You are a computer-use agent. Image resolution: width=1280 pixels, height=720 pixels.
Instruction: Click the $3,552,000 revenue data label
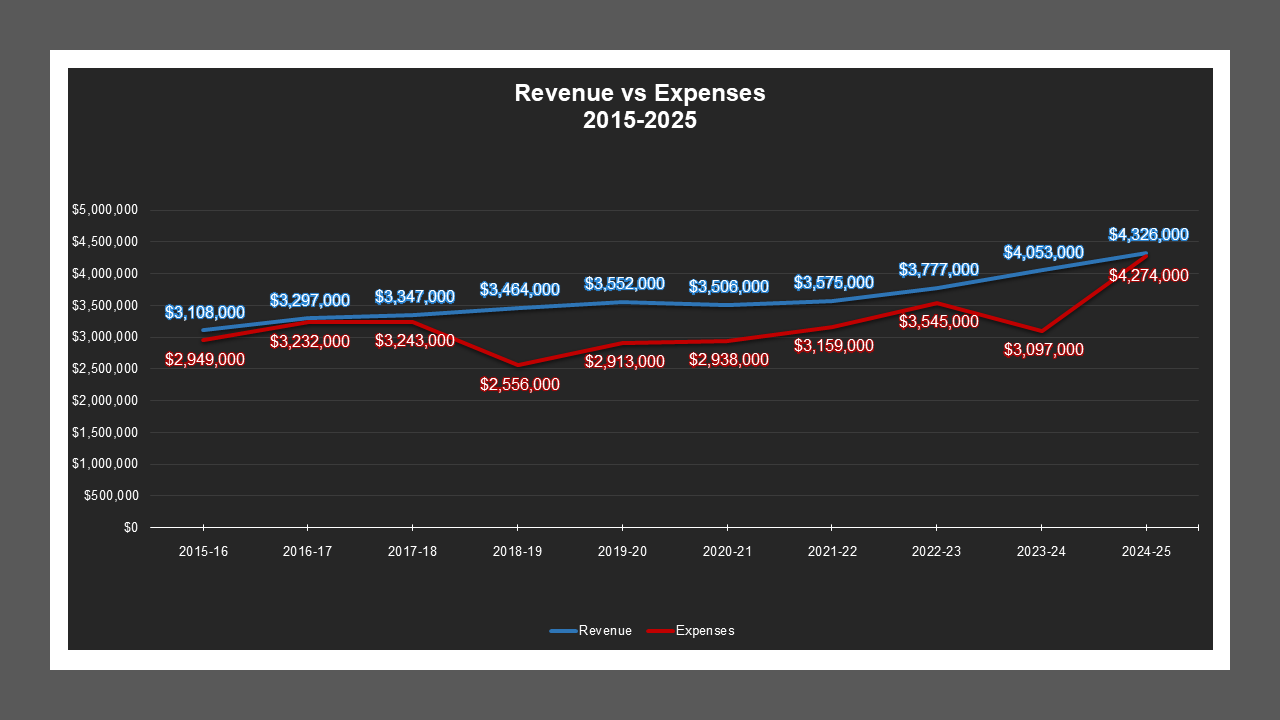pyautogui.click(x=624, y=284)
